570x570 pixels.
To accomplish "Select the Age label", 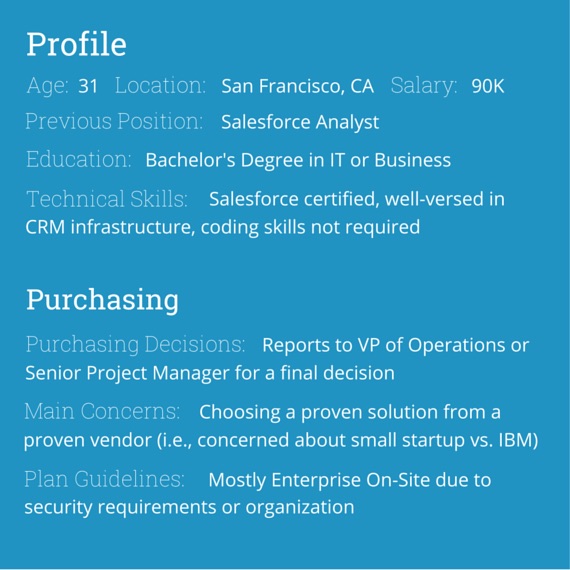I will tap(47, 86).
